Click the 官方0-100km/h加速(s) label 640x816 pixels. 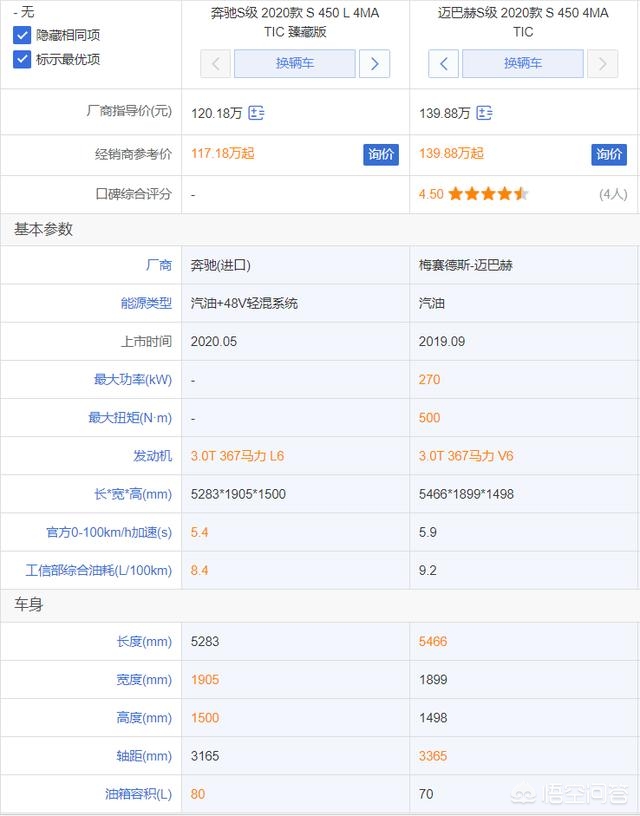coord(109,532)
